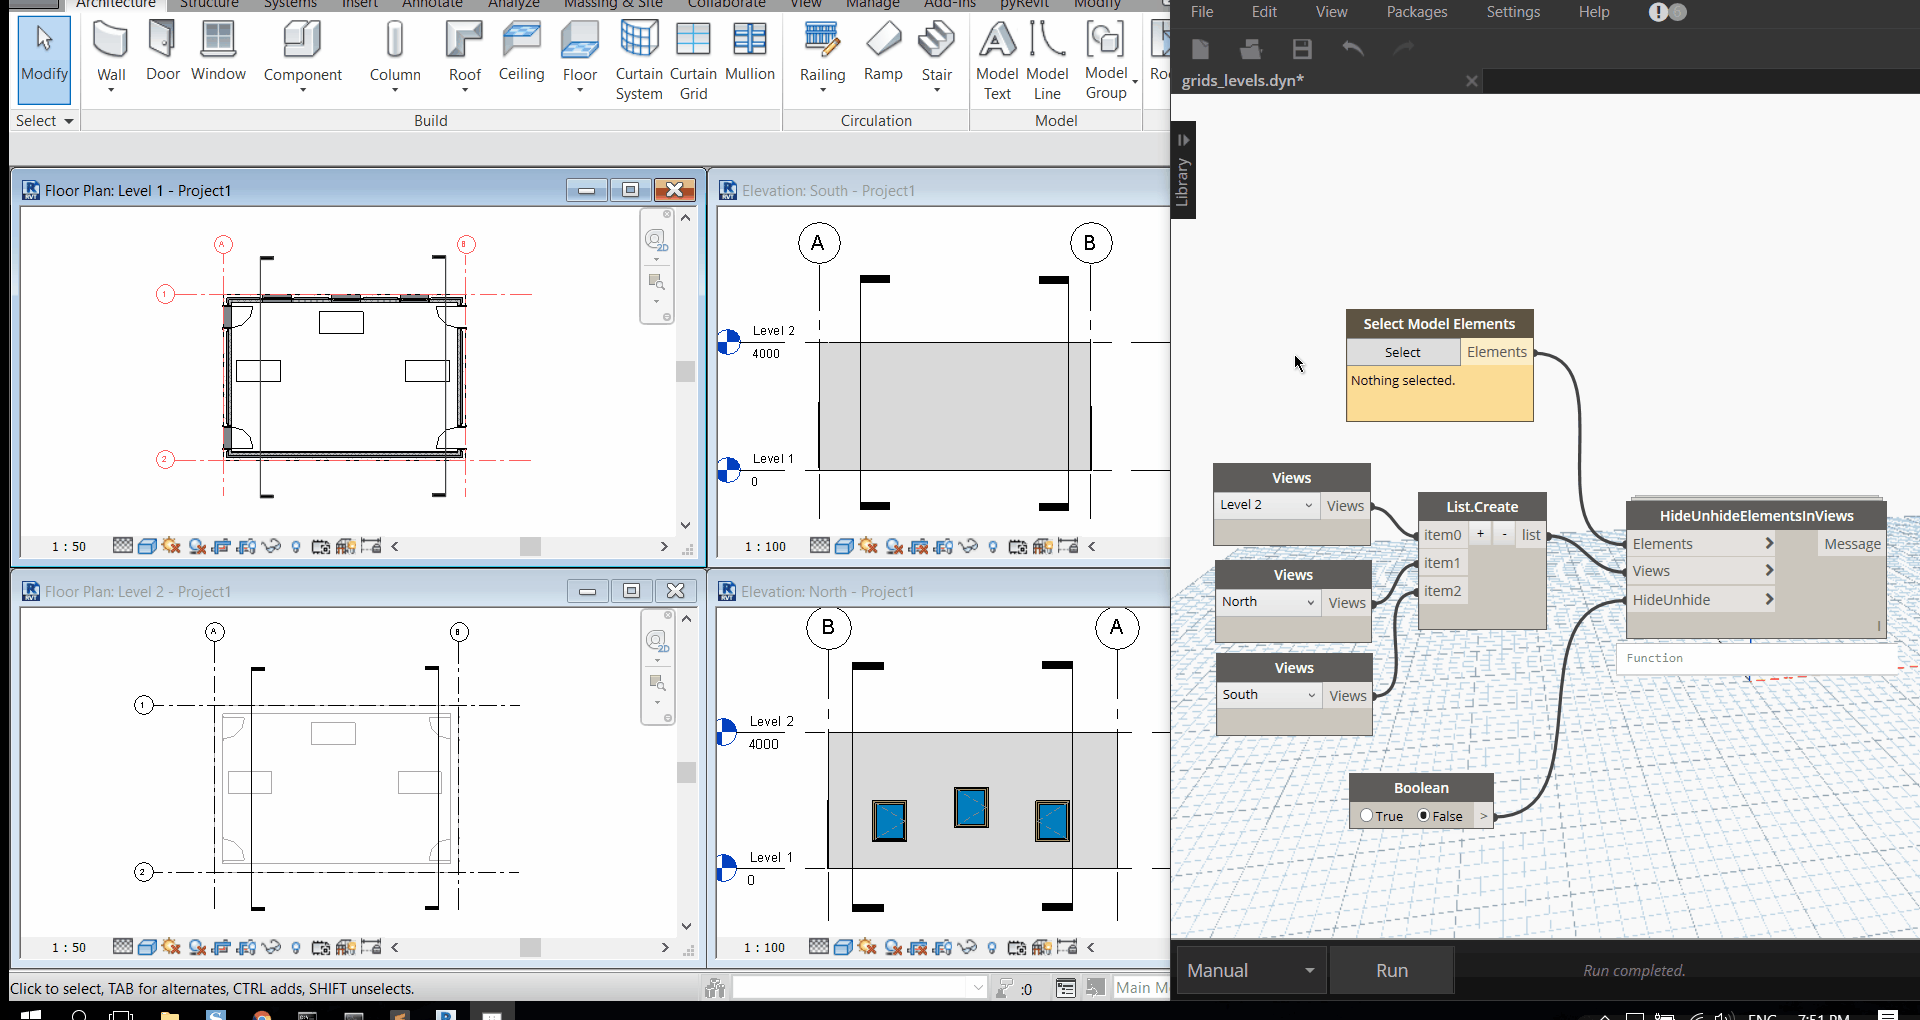
Task: Toggle Dynamo background preview switch
Action: click(x=1667, y=12)
